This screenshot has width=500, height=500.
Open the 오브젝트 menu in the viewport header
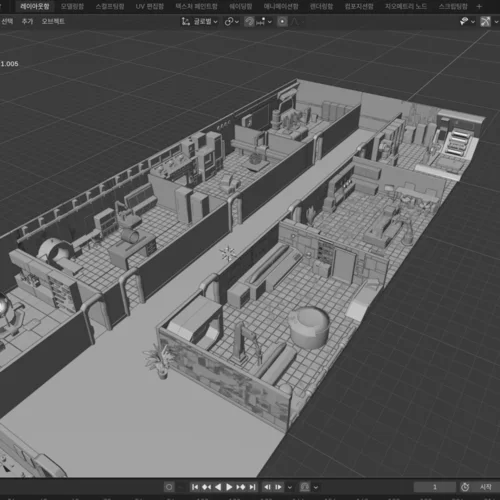[x=53, y=22]
